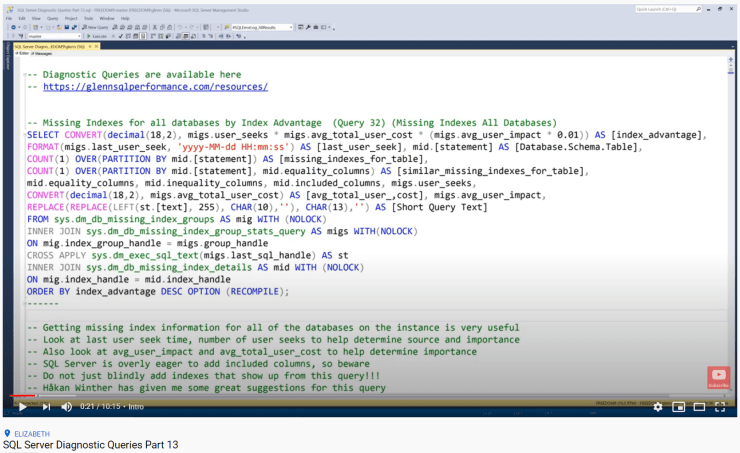The height and width of the screenshot is (453, 740).
Task: Click the Paste icon in toolbar
Action: click(x=169, y=27)
